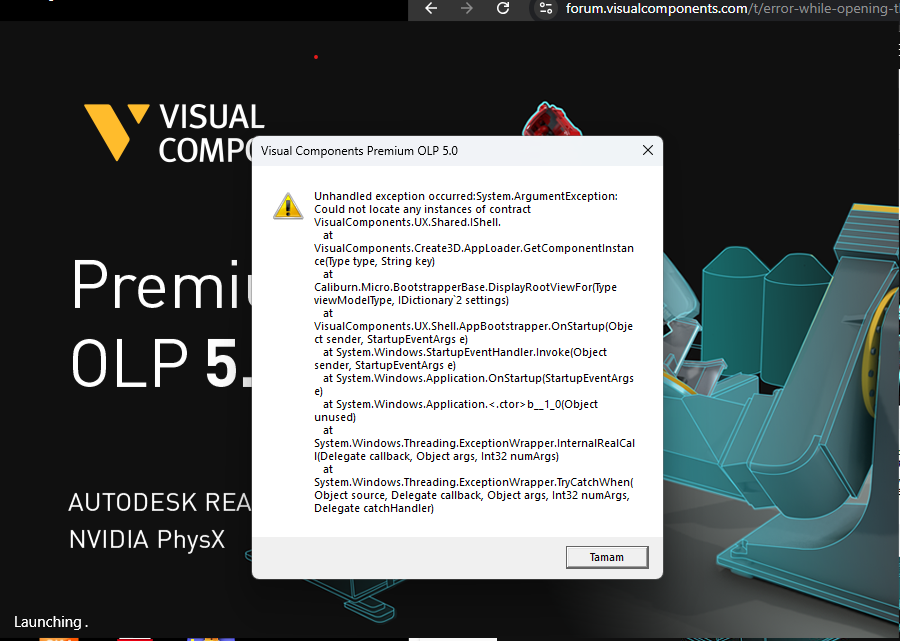Reload the forum page
Screen dimensions: 900x641
[503, 8]
